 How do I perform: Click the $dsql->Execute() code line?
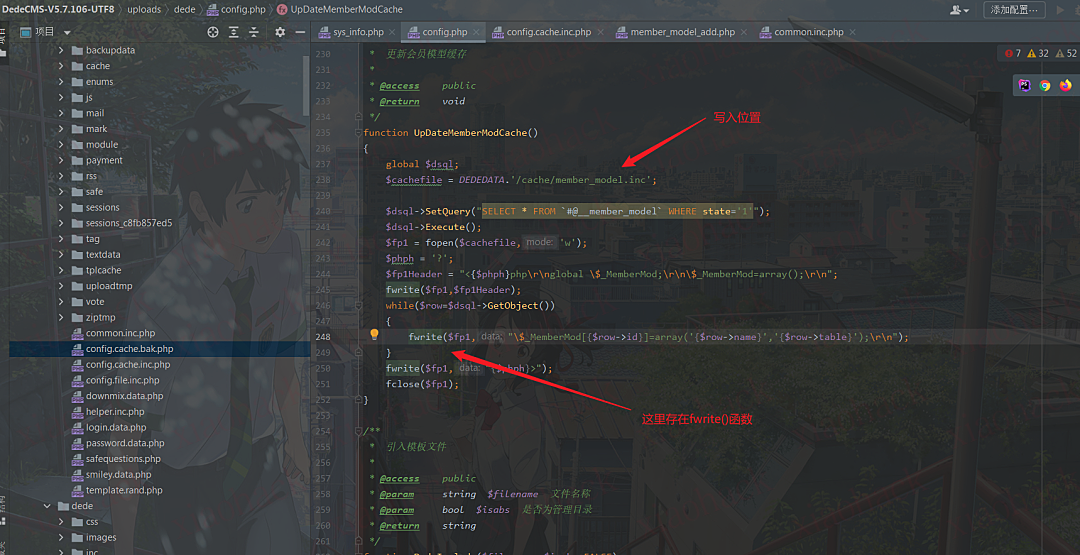pyautogui.click(x=433, y=227)
